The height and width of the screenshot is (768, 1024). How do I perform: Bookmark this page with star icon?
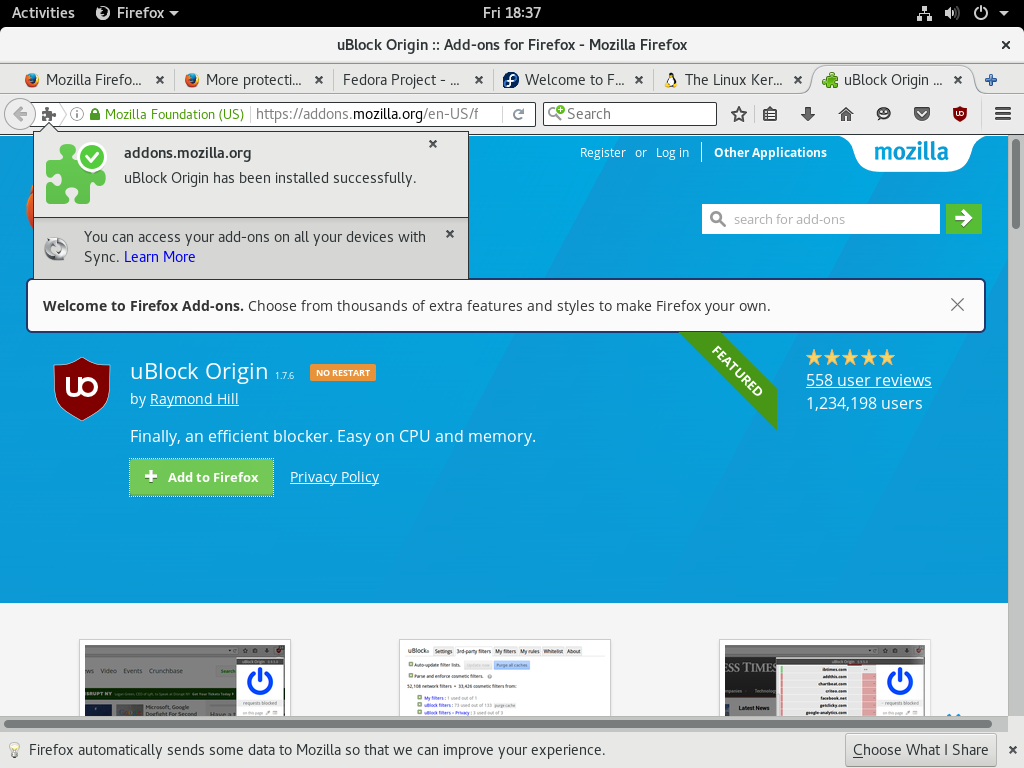(x=739, y=114)
